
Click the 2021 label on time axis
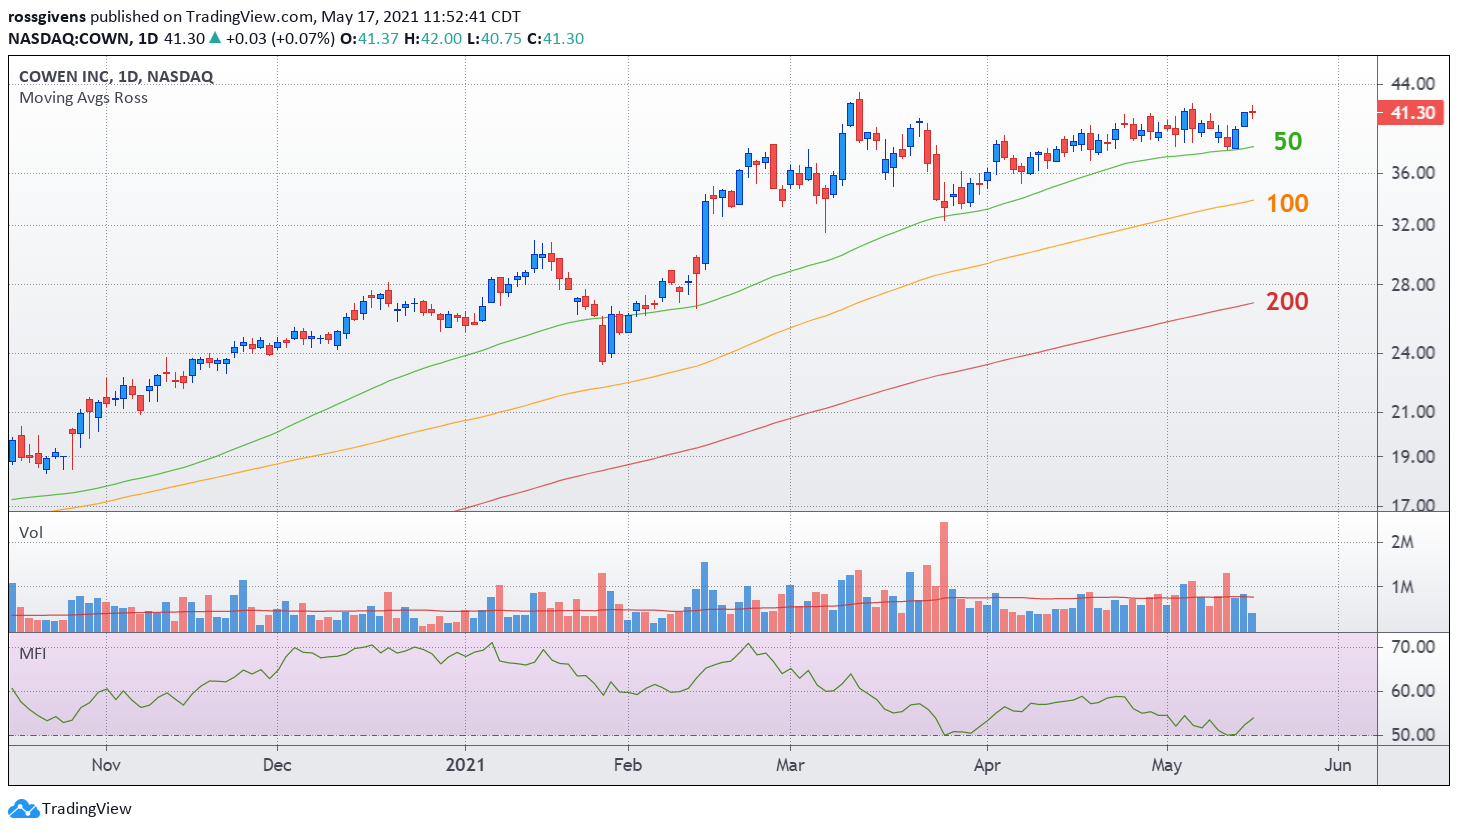465,765
